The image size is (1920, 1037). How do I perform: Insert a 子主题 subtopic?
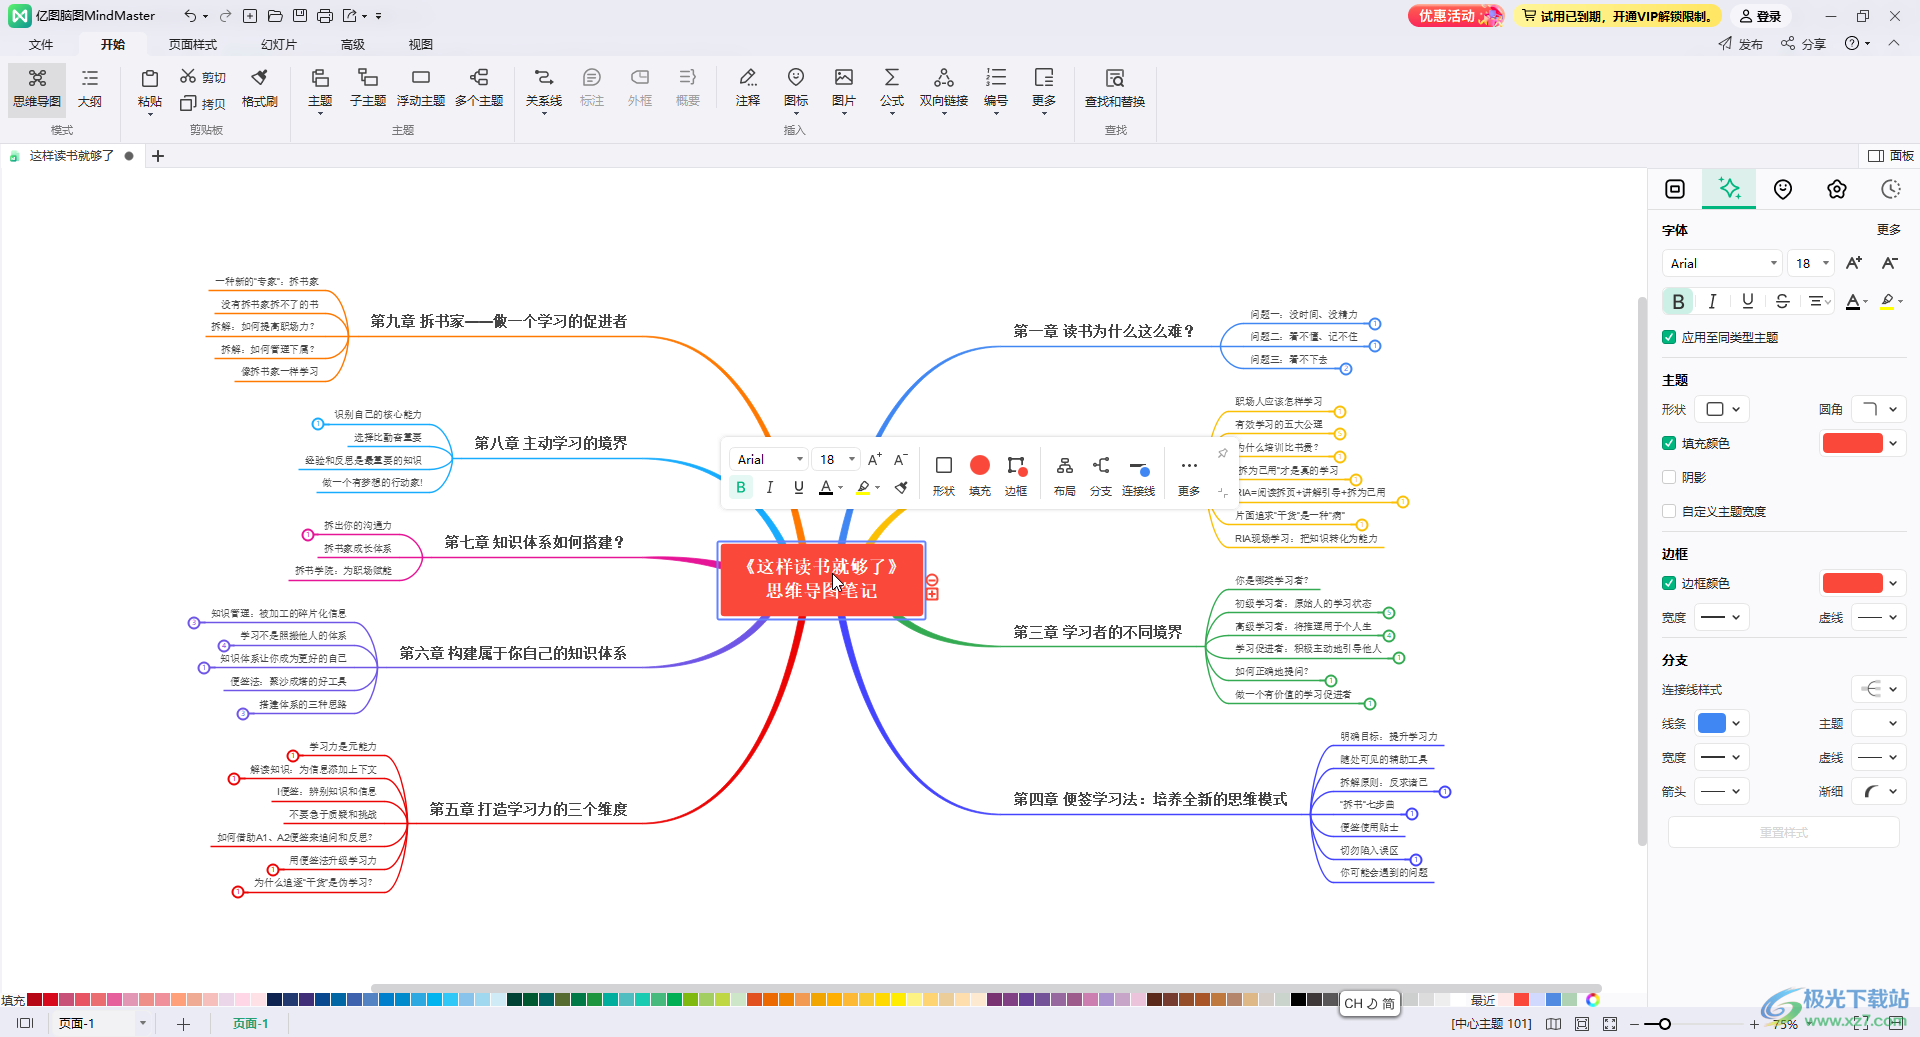(x=368, y=88)
